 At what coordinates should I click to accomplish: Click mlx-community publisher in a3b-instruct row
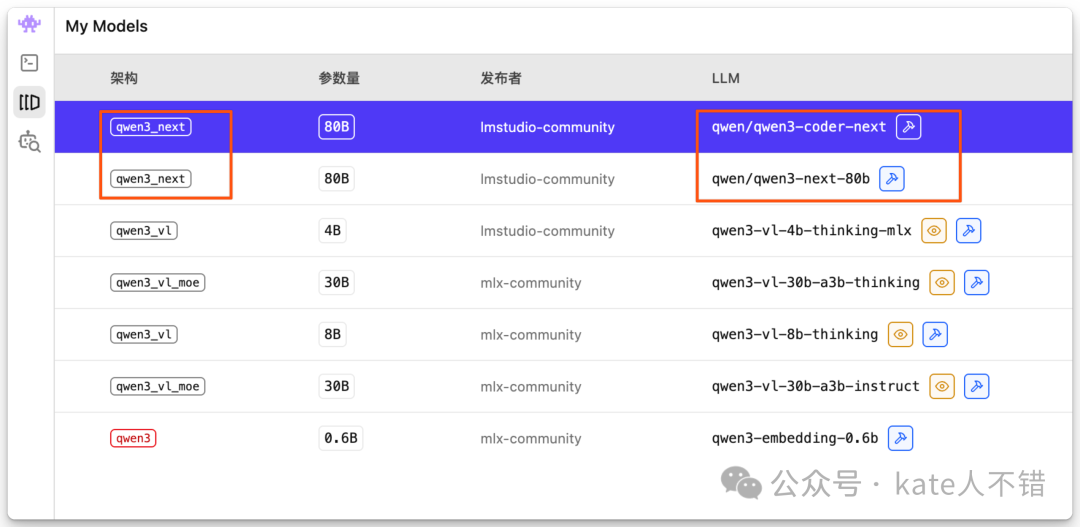click(531, 386)
